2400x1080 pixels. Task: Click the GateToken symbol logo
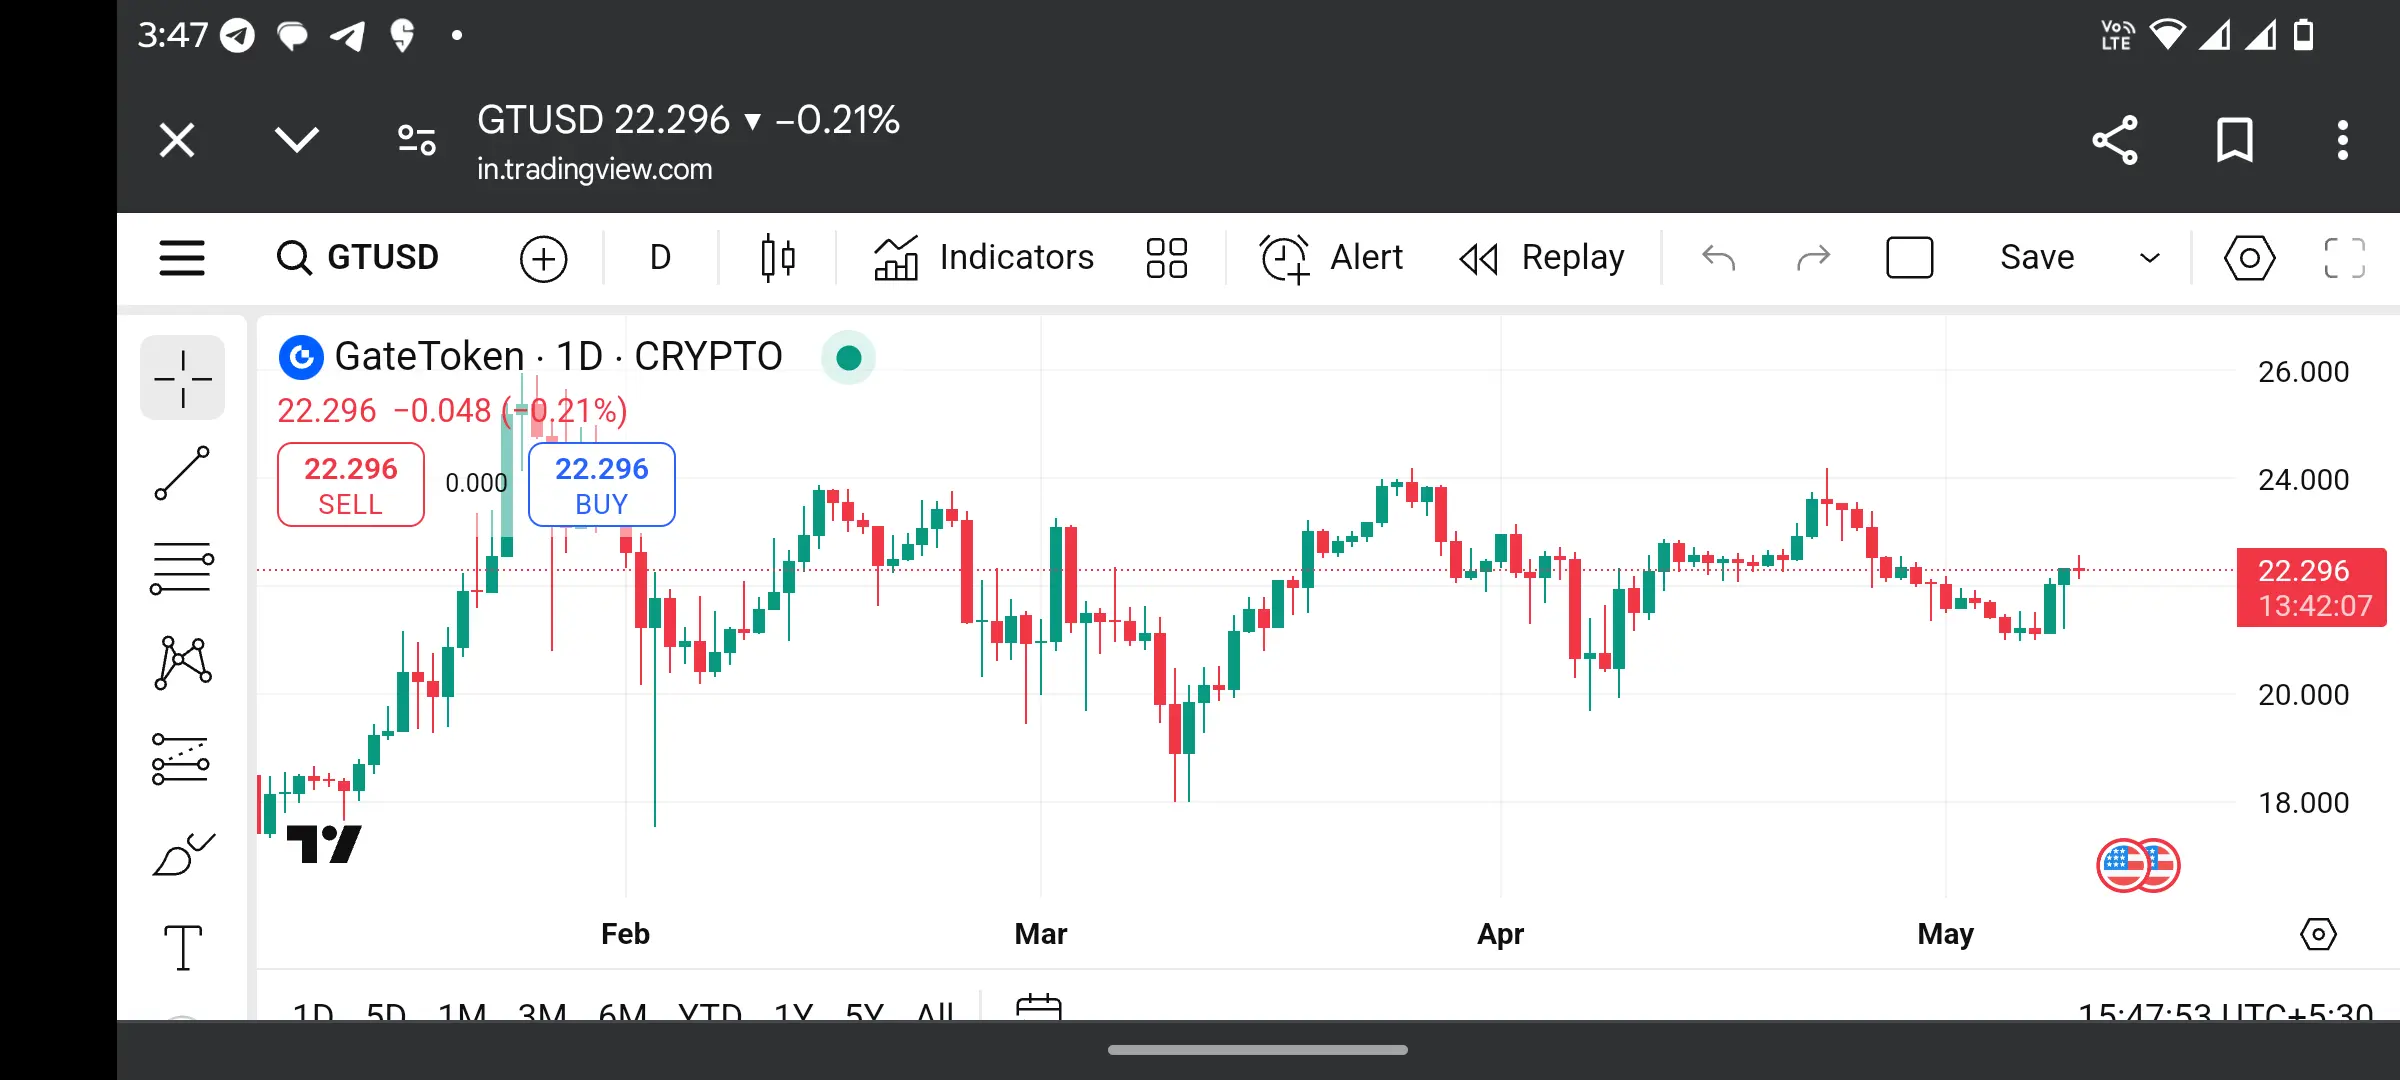tap(301, 357)
